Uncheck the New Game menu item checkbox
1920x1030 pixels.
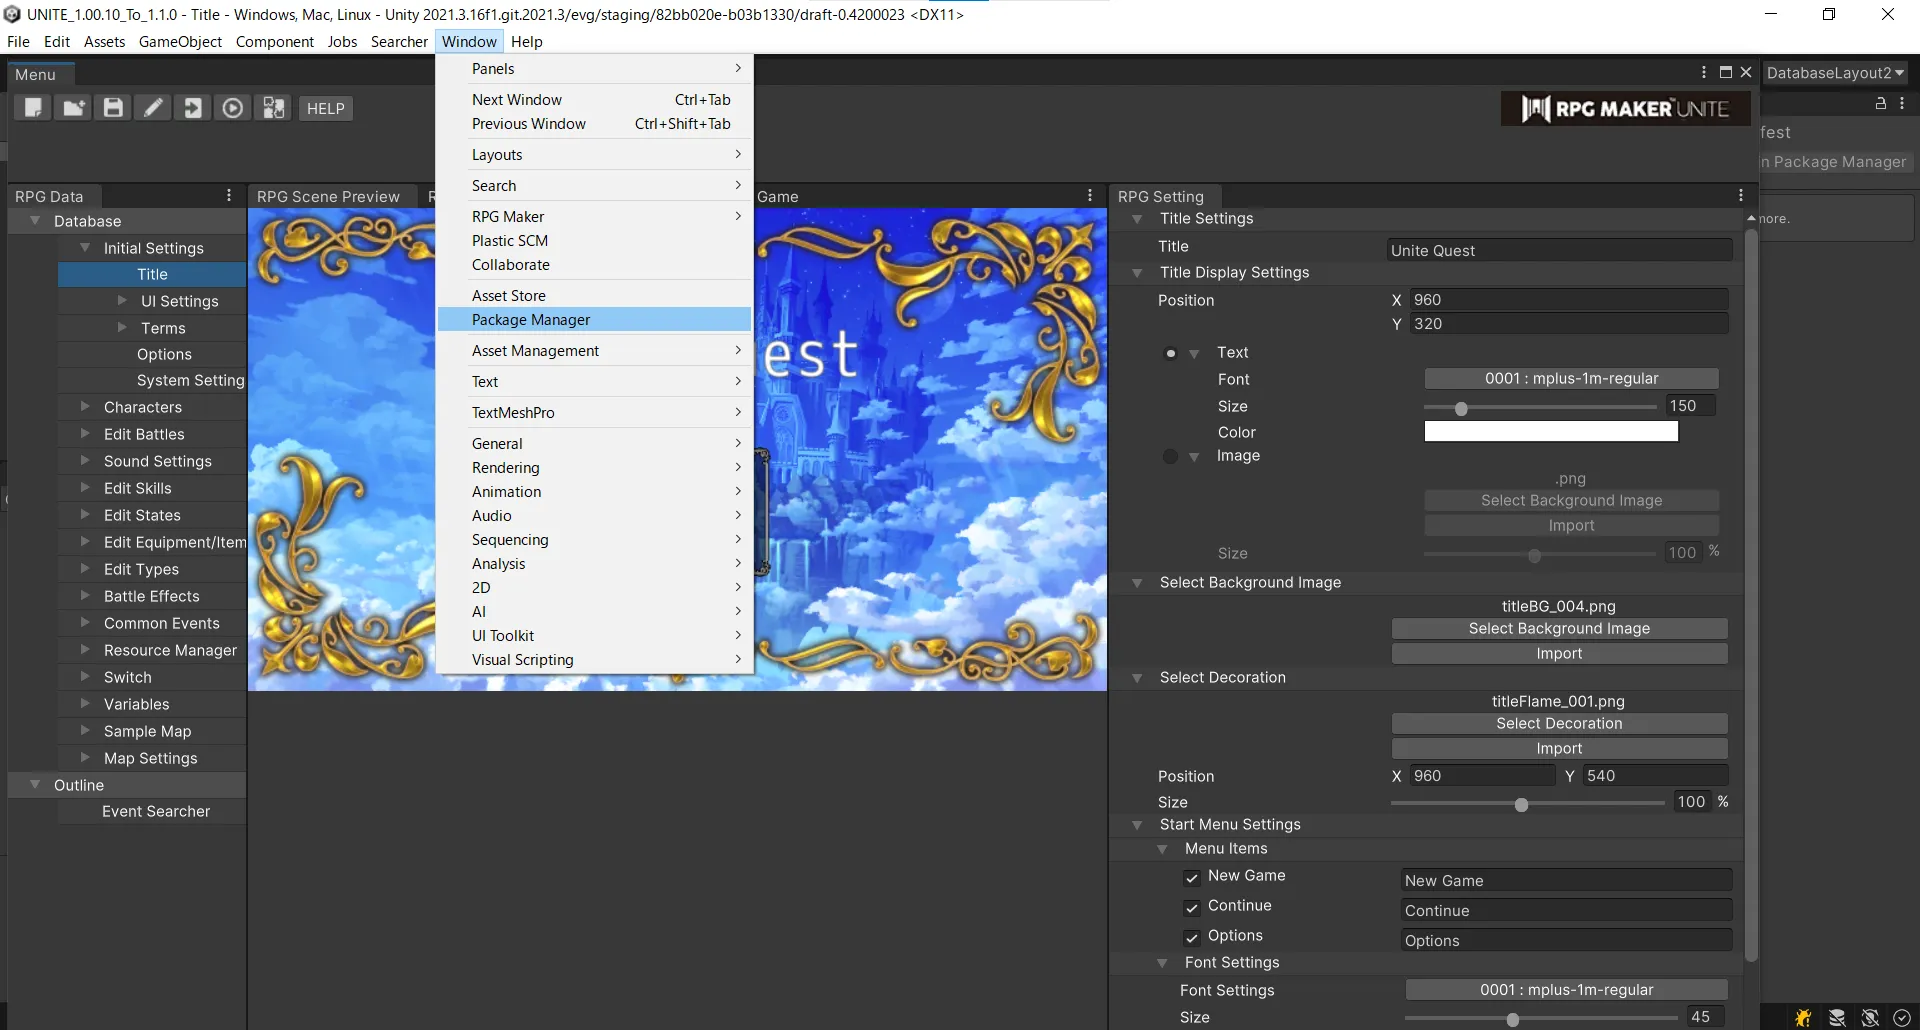point(1192,878)
